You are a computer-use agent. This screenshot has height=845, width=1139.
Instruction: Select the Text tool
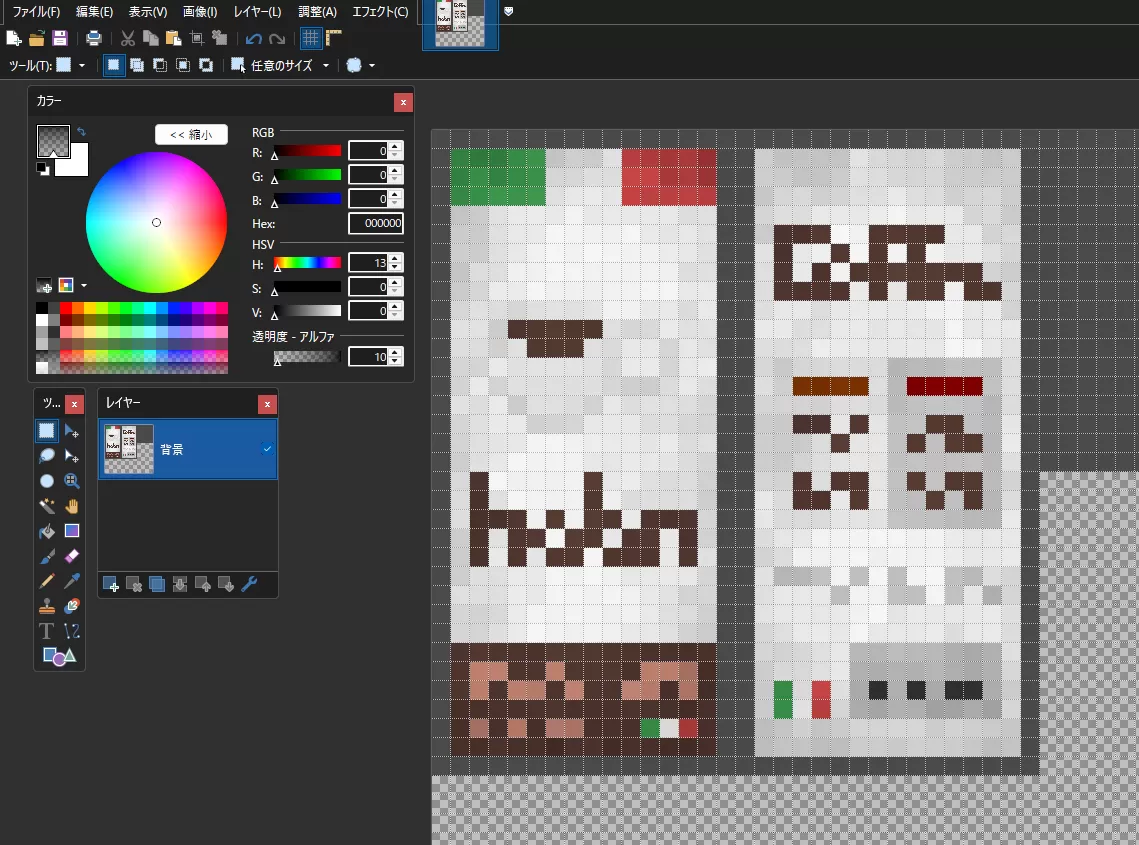[46, 631]
